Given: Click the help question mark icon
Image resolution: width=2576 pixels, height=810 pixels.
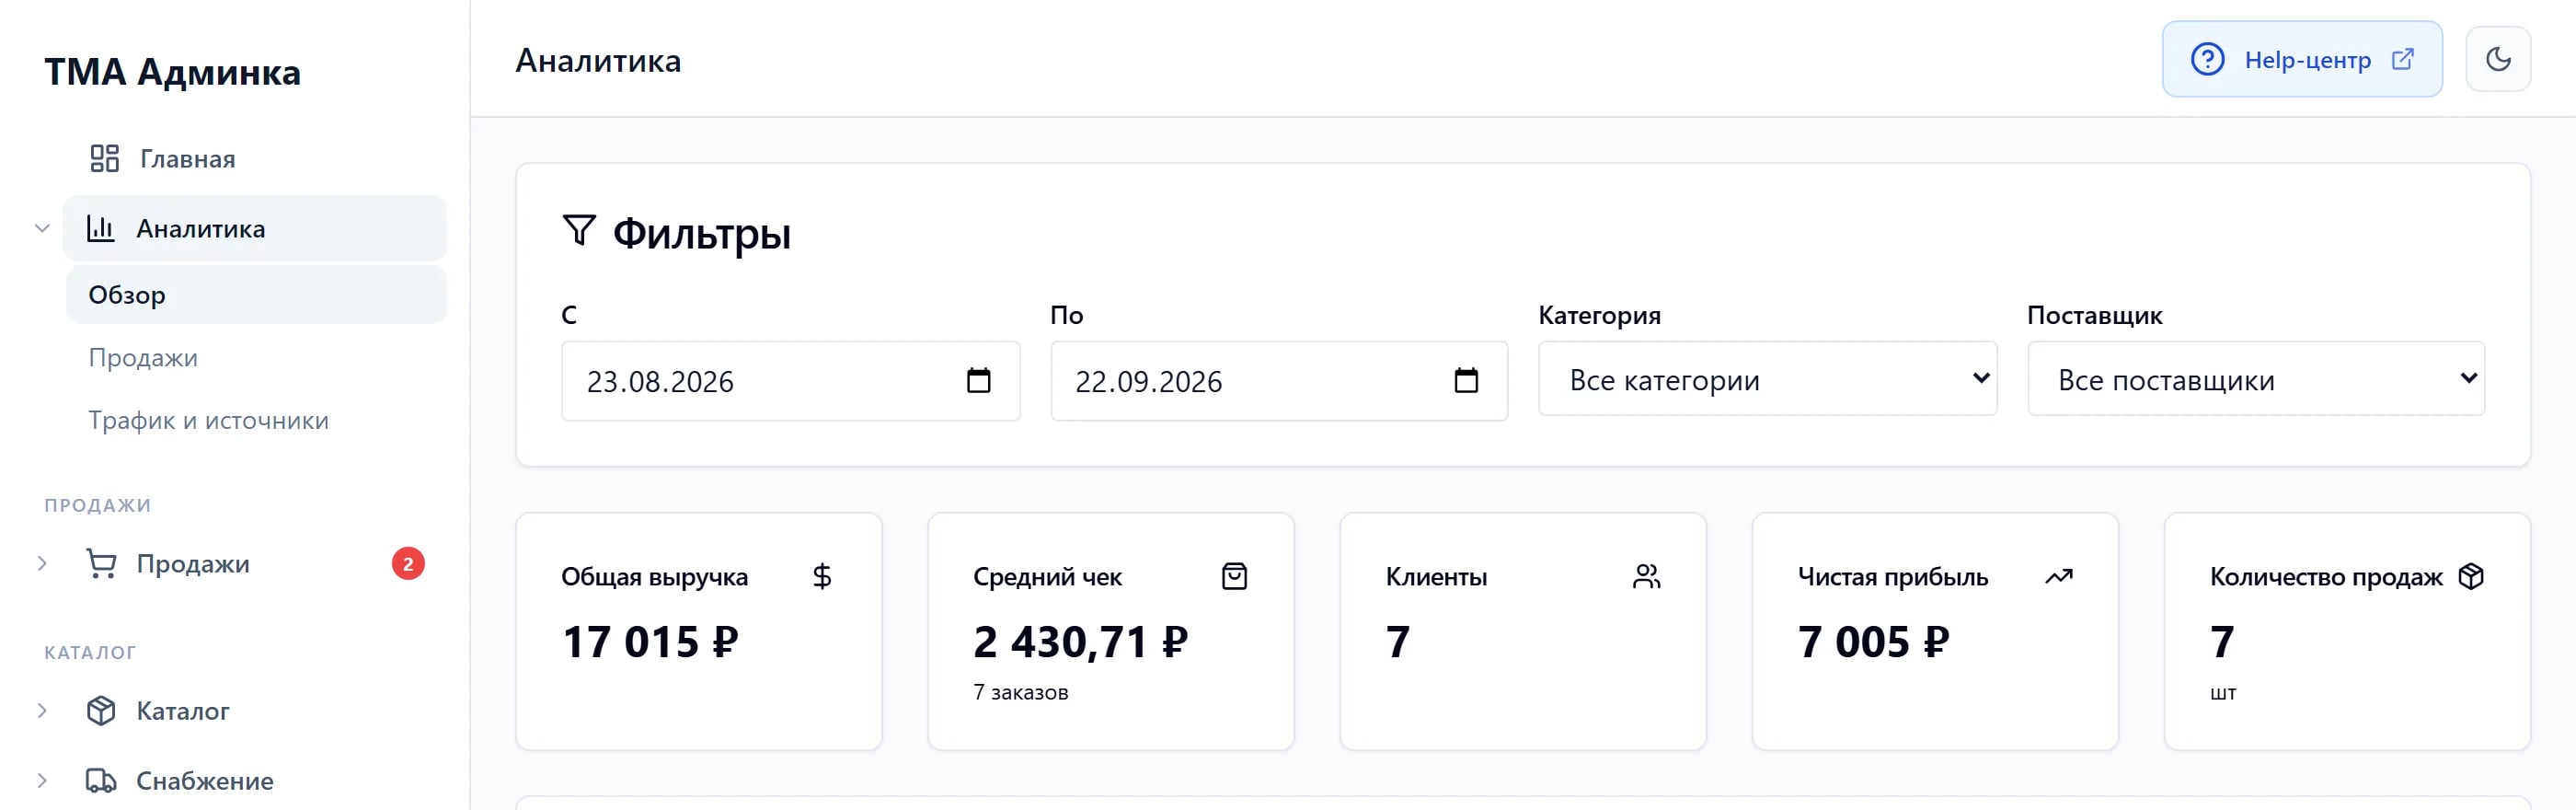Looking at the screenshot, I should tap(2207, 59).
